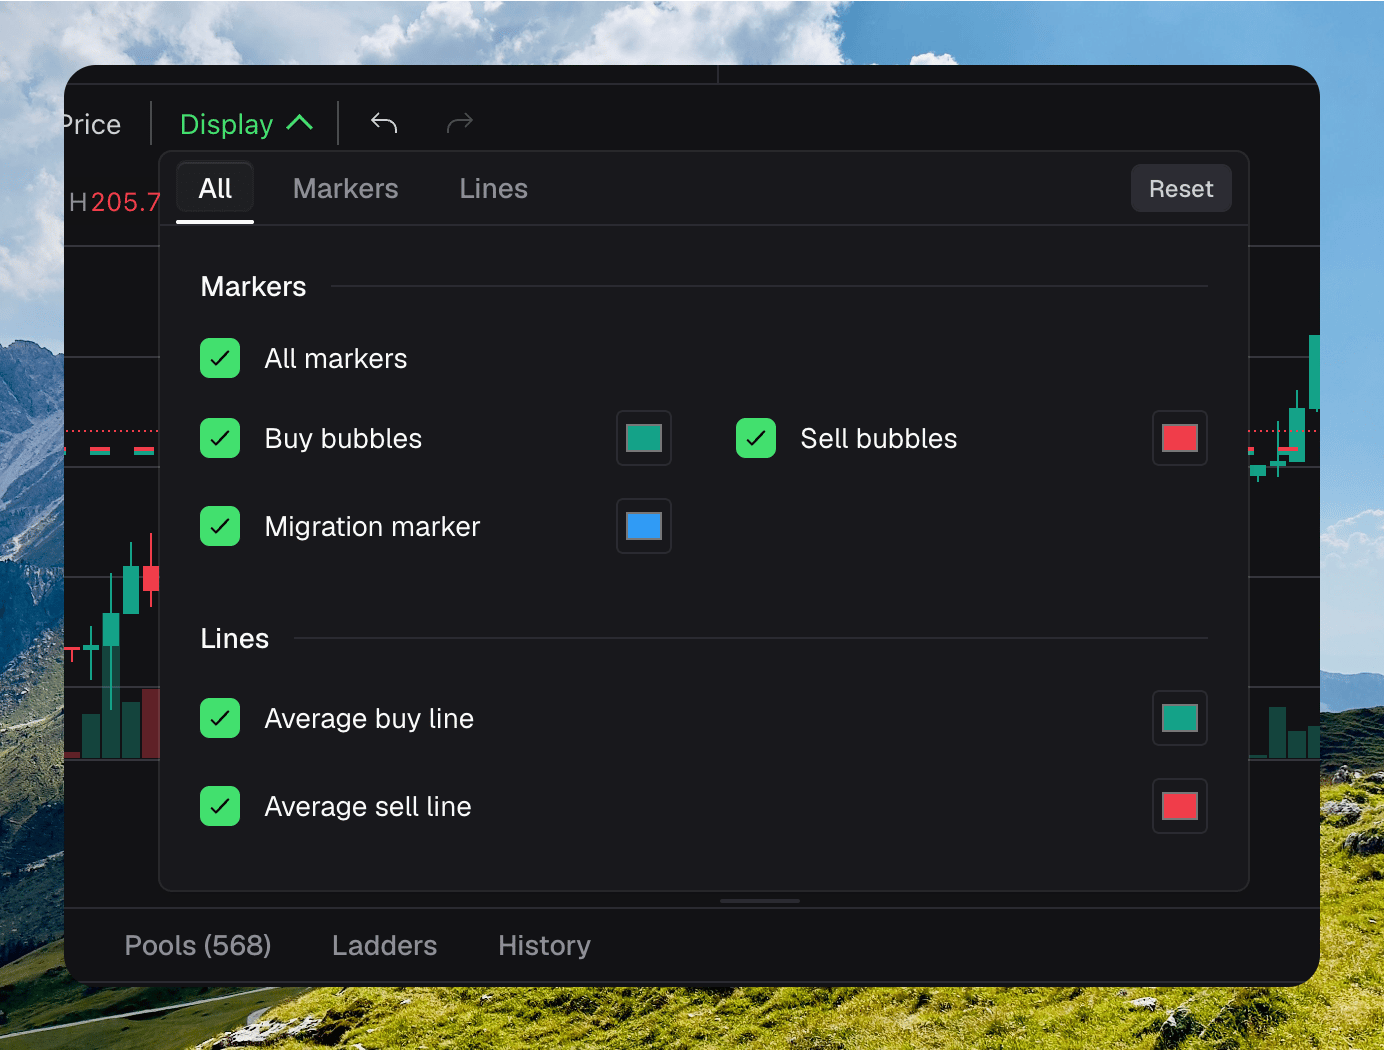
Task: Click the 'Lines' section heading
Action: pos(235,639)
